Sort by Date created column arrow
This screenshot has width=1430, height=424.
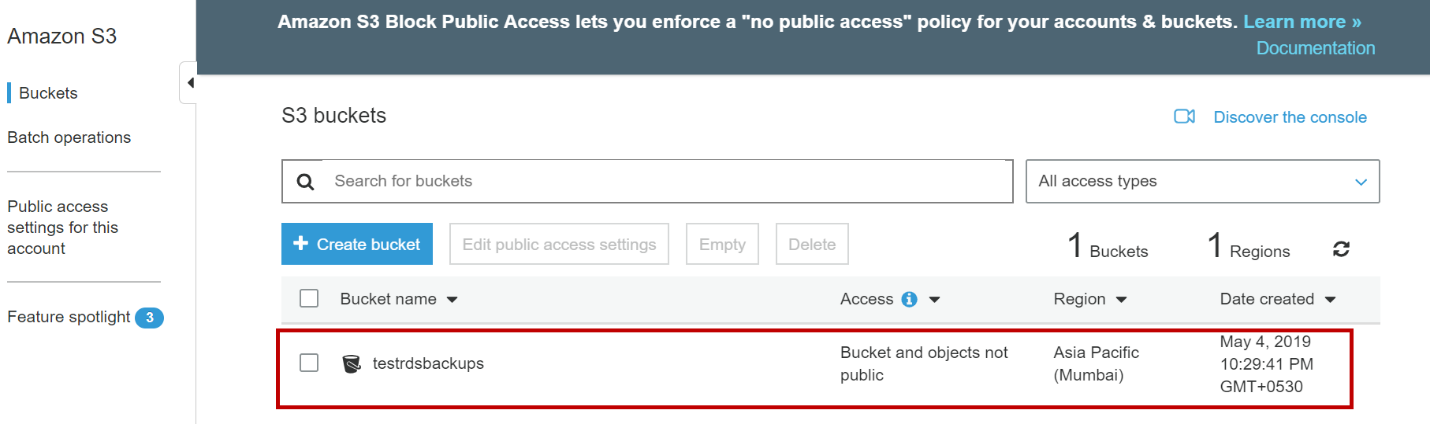pos(1330,300)
